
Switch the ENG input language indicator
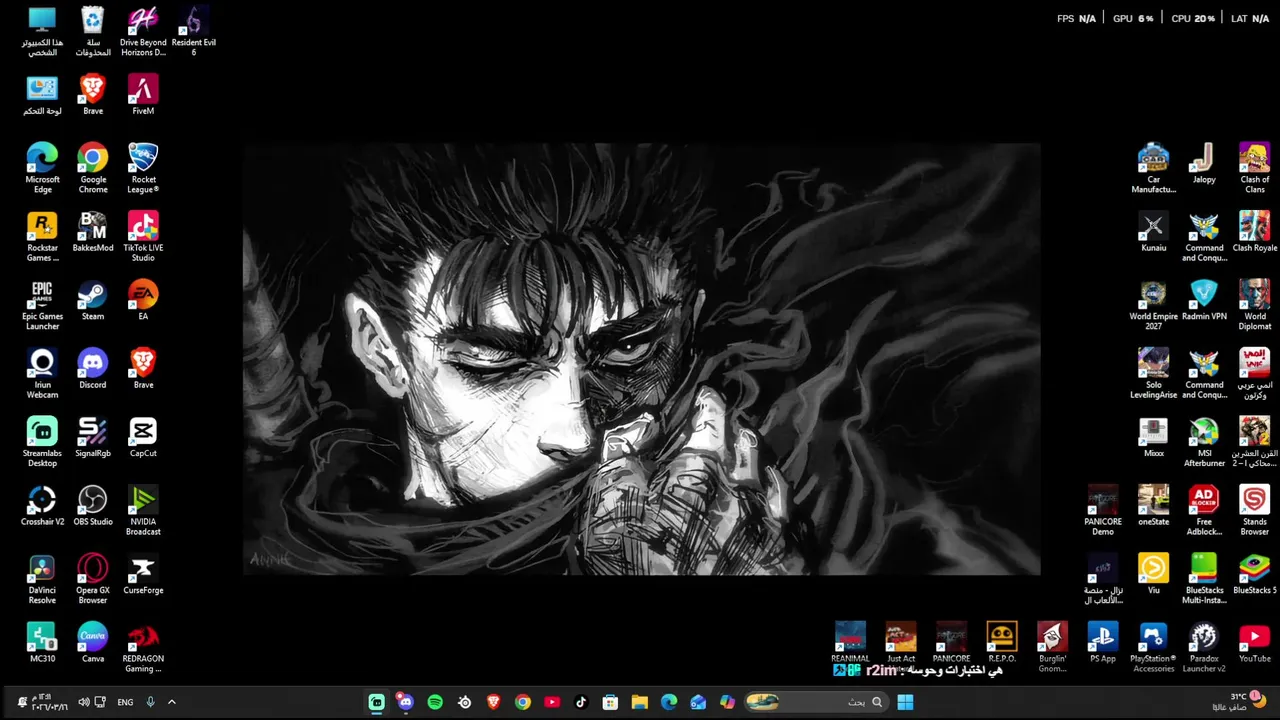(125, 702)
